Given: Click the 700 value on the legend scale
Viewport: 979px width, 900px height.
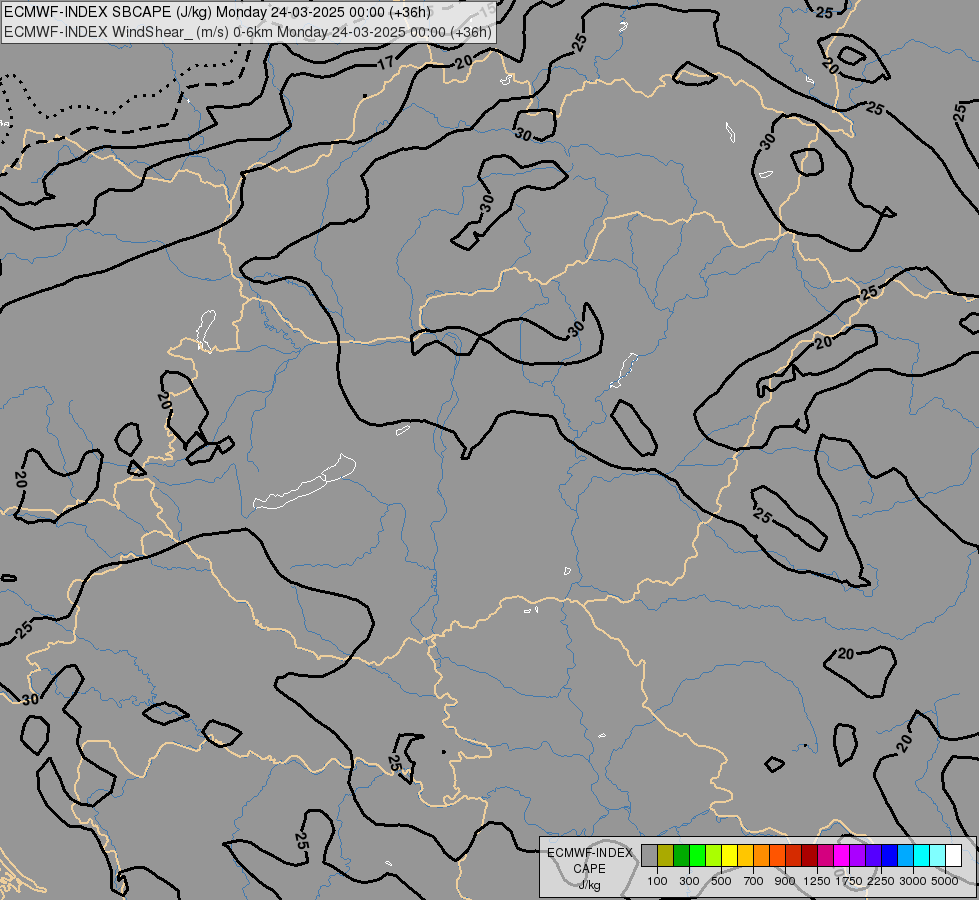Looking at the screenshot, I should pyautogui.click(x=754, y=881).
